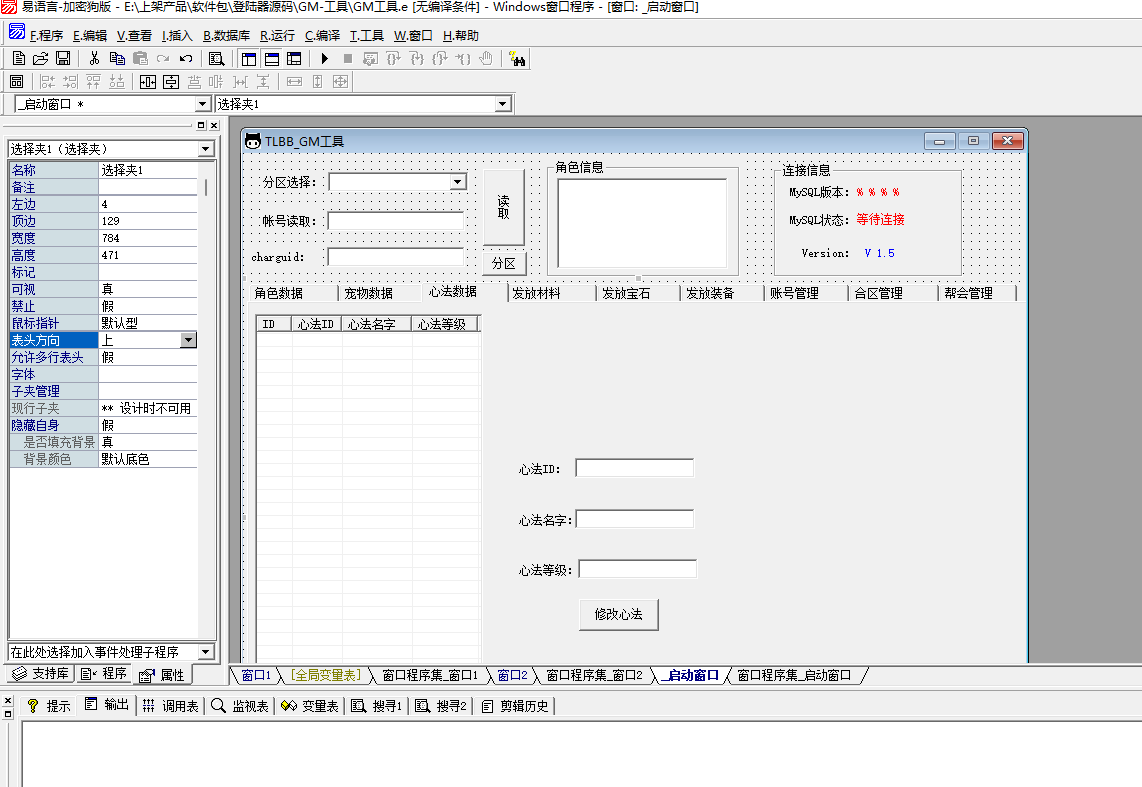Save the project with the floppy disk icon
Viewport: 1142px width, 787px height.
click(x=62, y=59)
